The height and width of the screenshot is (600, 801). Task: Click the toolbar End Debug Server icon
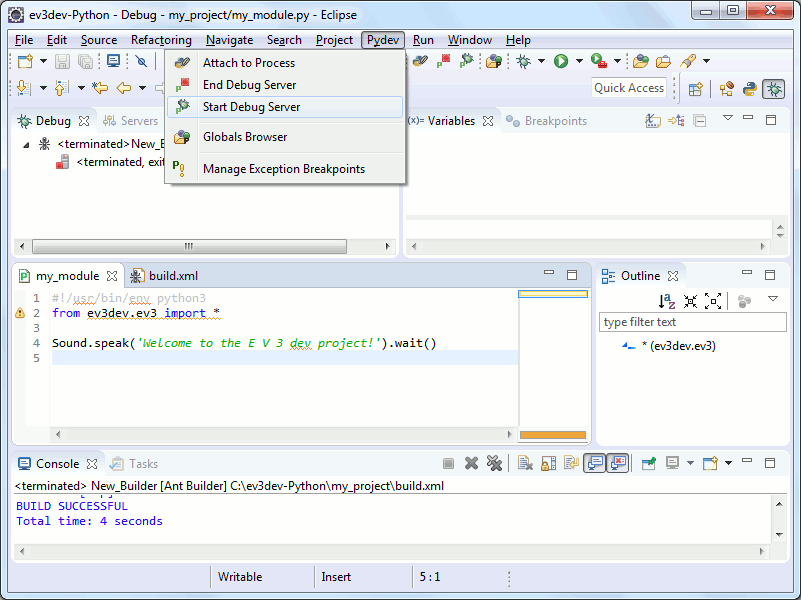click(x=443, y=61)
